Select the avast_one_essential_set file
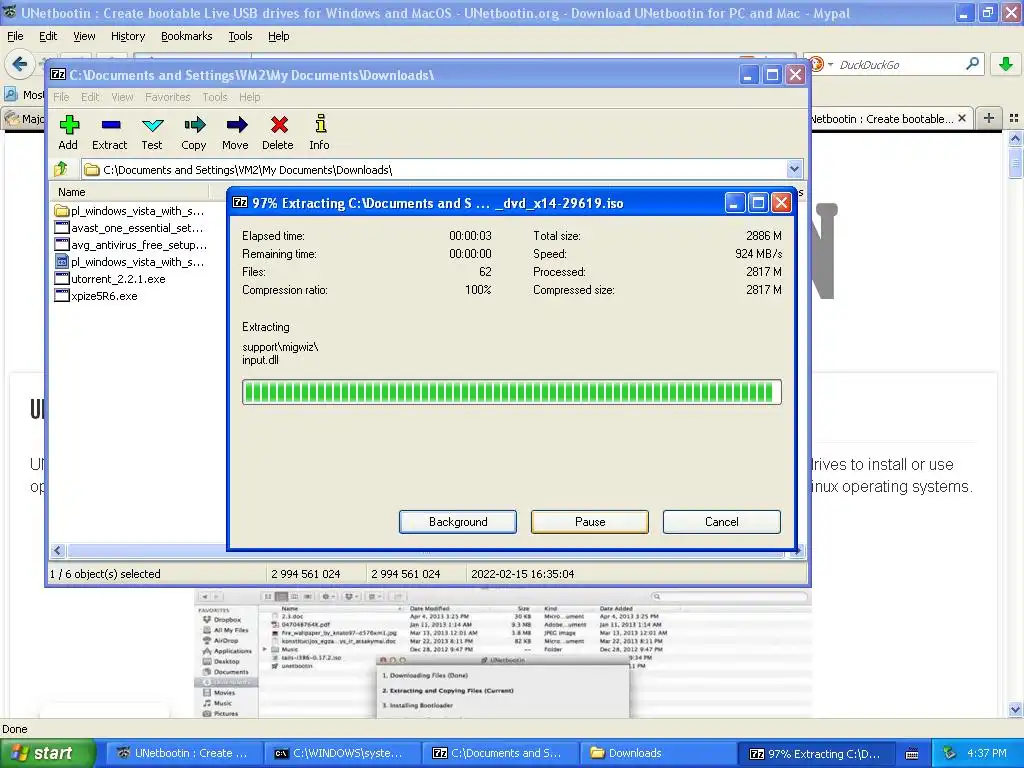The height and width of the screenshot is (768, 1024). click(131, 228)
